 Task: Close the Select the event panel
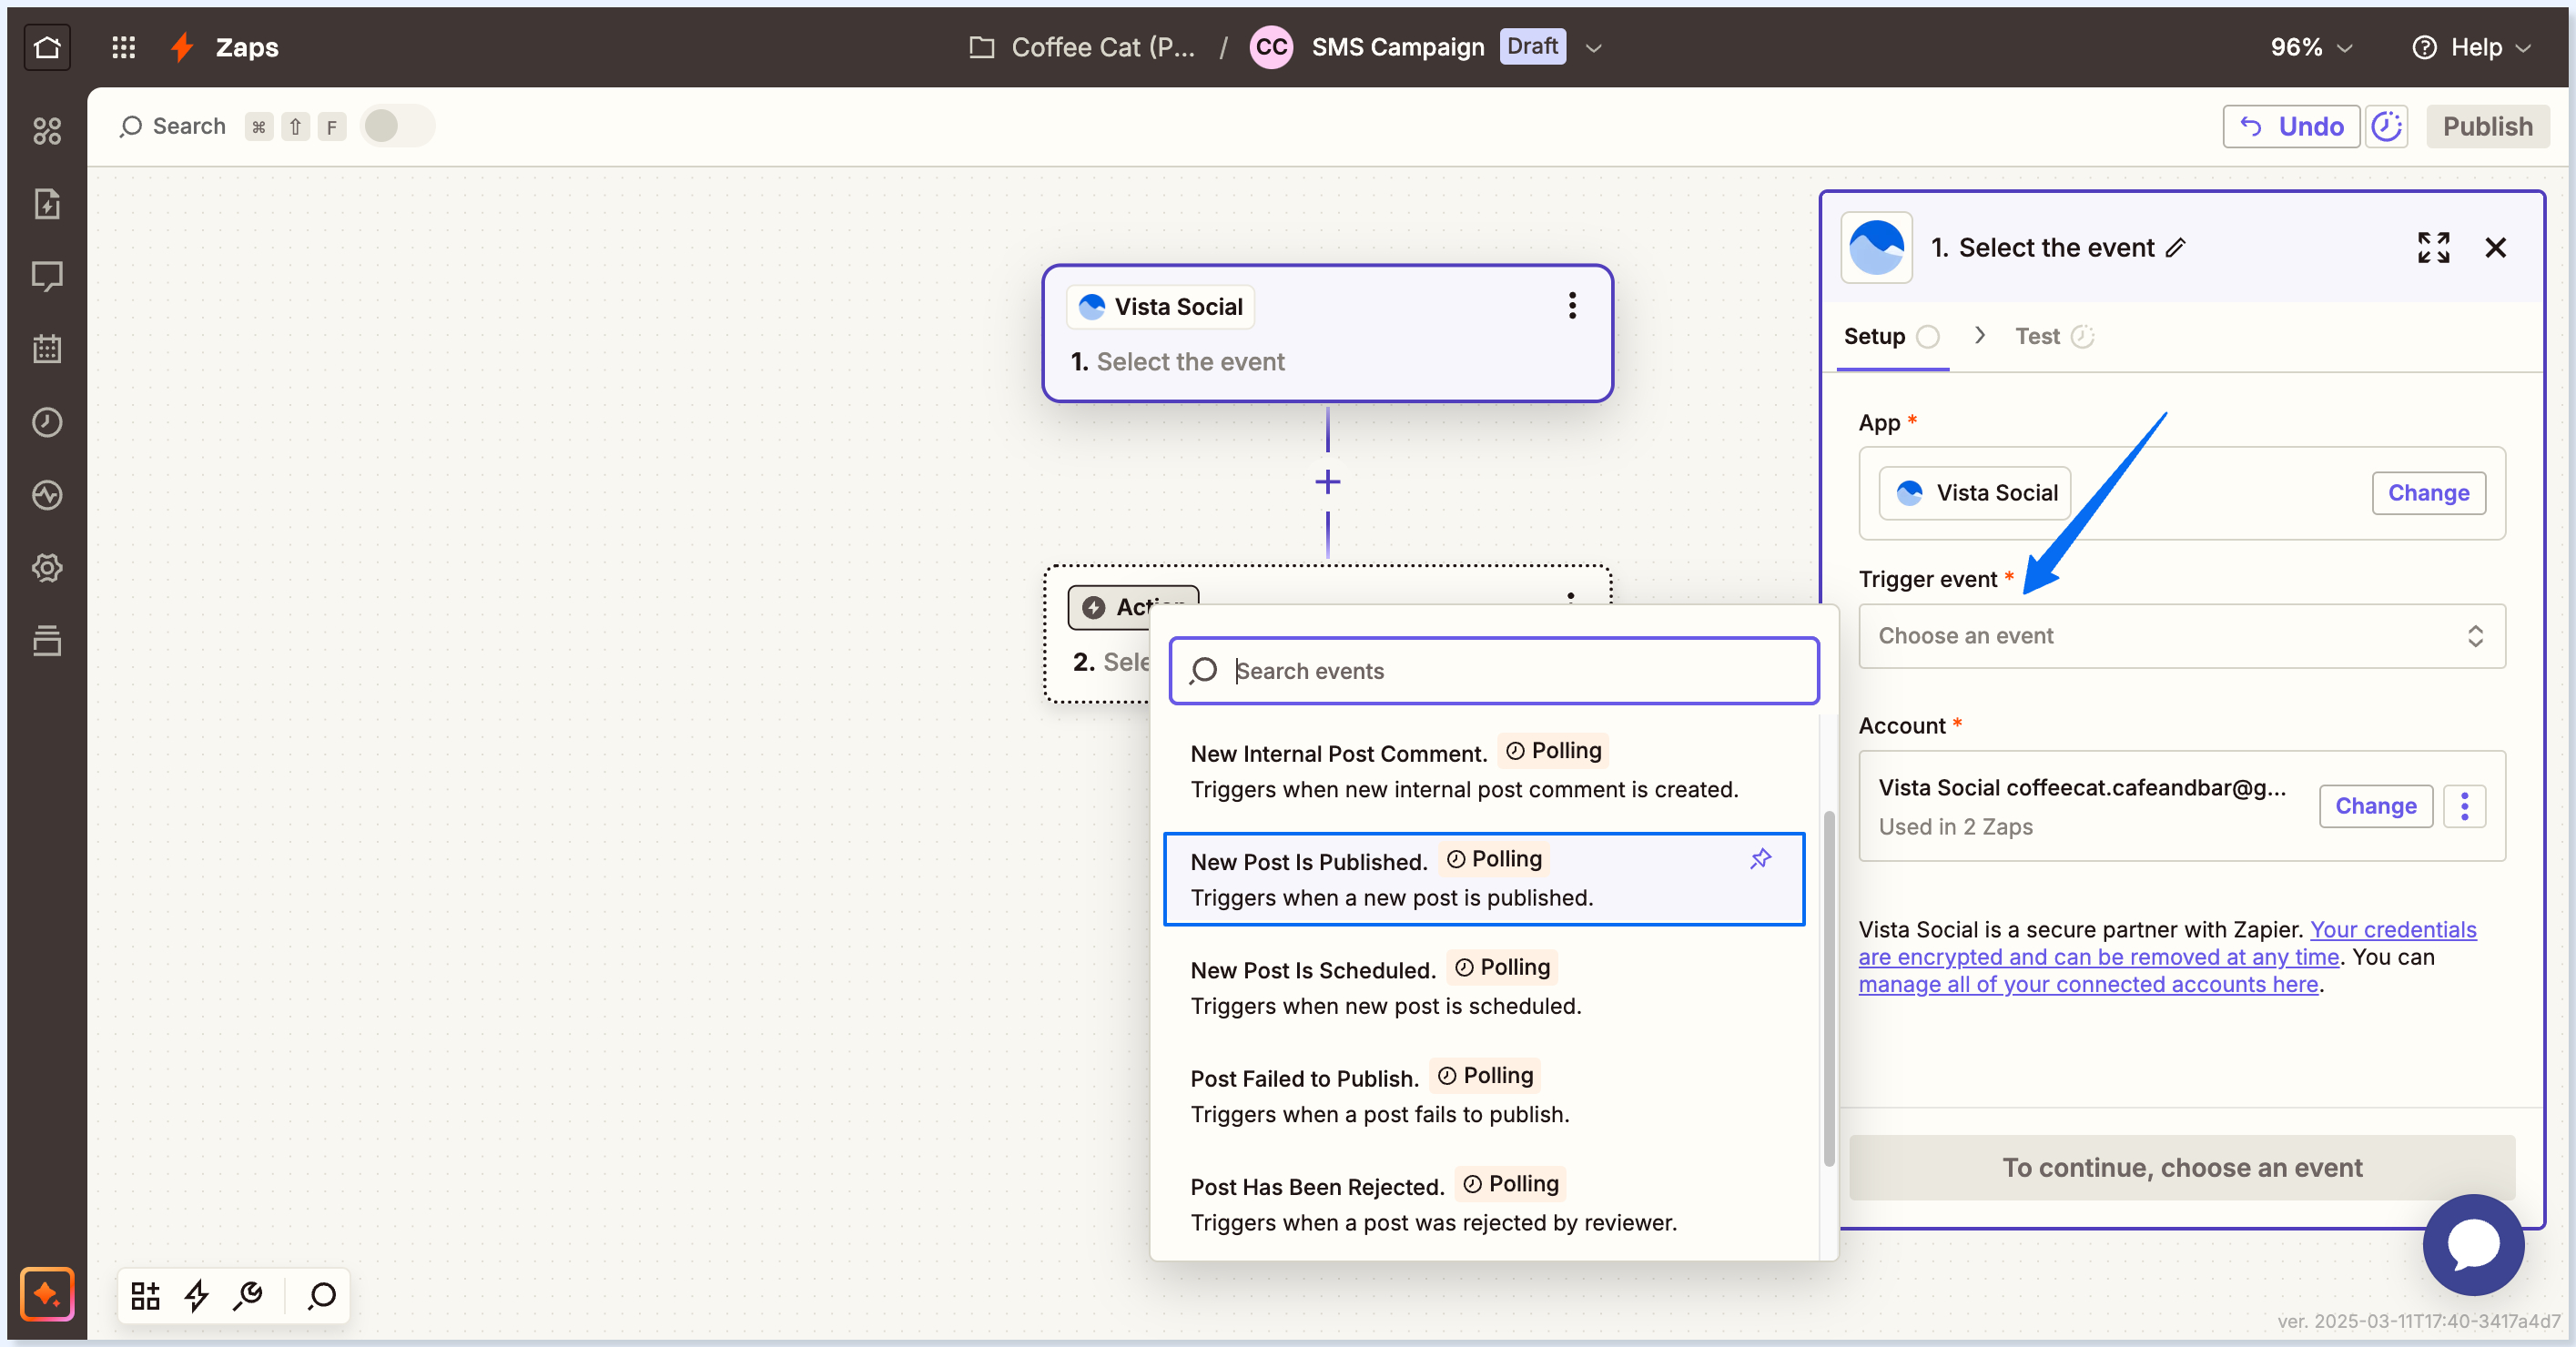2495,247
